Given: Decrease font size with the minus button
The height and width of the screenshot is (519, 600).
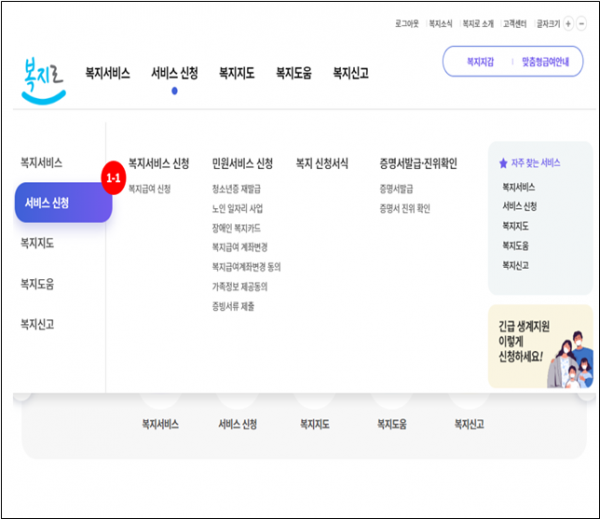Looking at the screenshot, I should pyautogui.click(x=583, y=23).
